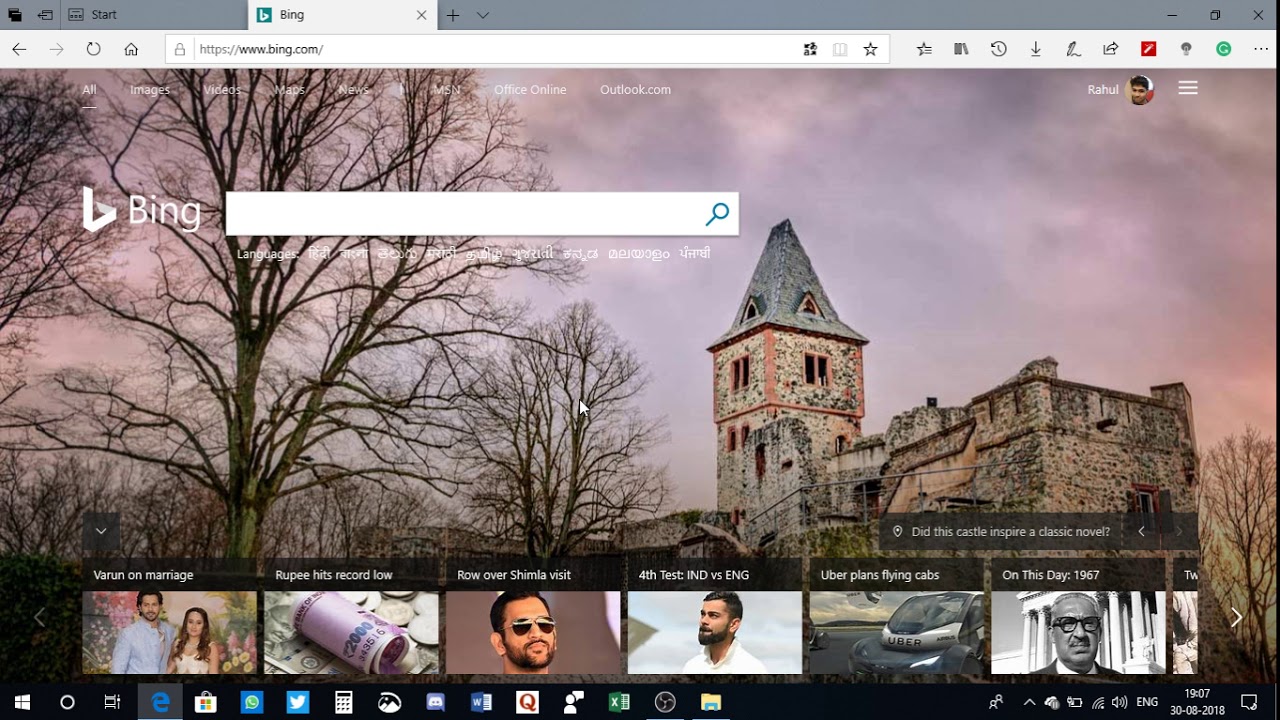Open Office Online link
This screenshot has width=1280, height=720.
click(x=530, y=90)
